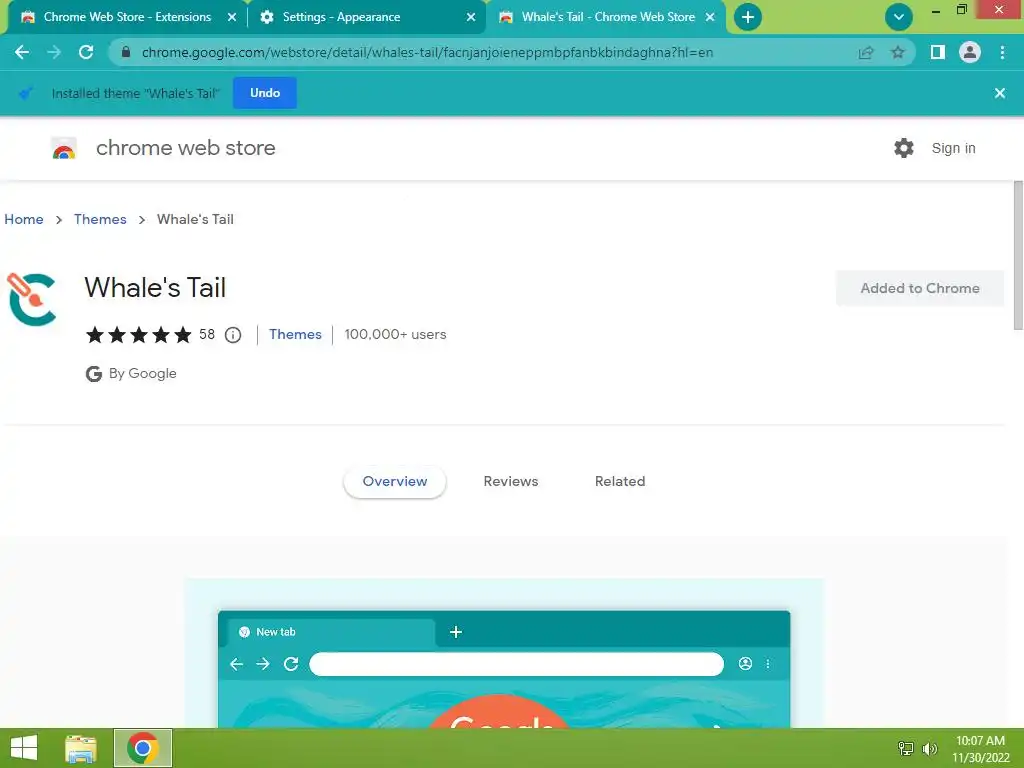Viewport: 1024px width, 768px height.
Task: Go back using browser back arrow
Action: tap(22, 52)
